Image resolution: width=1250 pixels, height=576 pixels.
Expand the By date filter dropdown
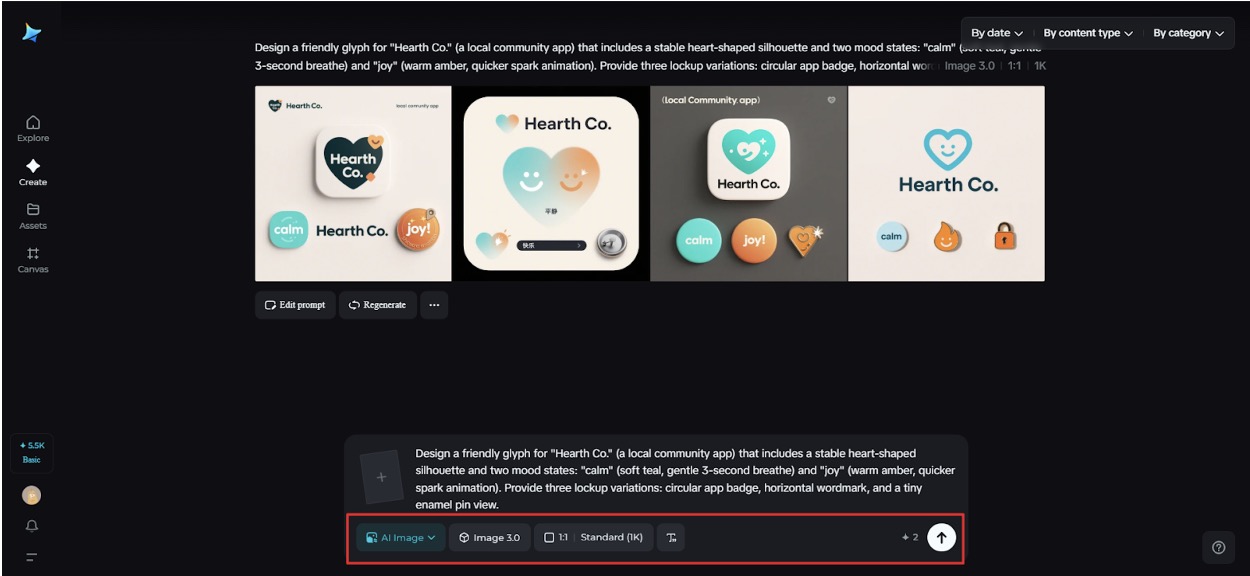996,33
